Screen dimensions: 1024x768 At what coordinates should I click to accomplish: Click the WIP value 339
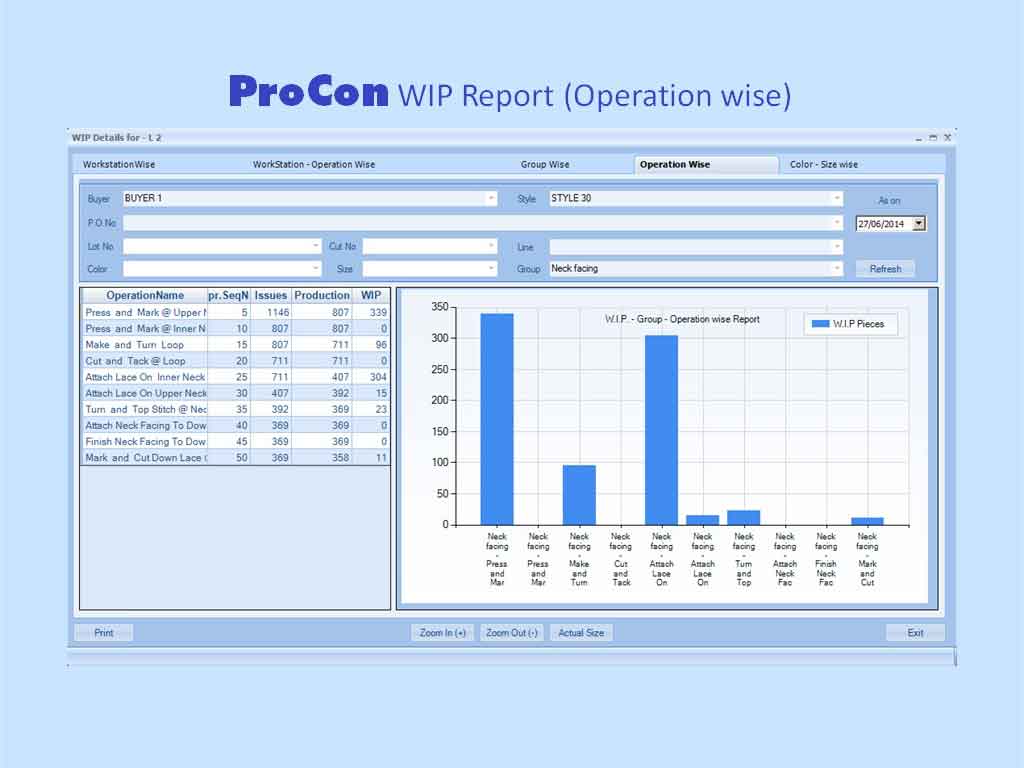378,313
